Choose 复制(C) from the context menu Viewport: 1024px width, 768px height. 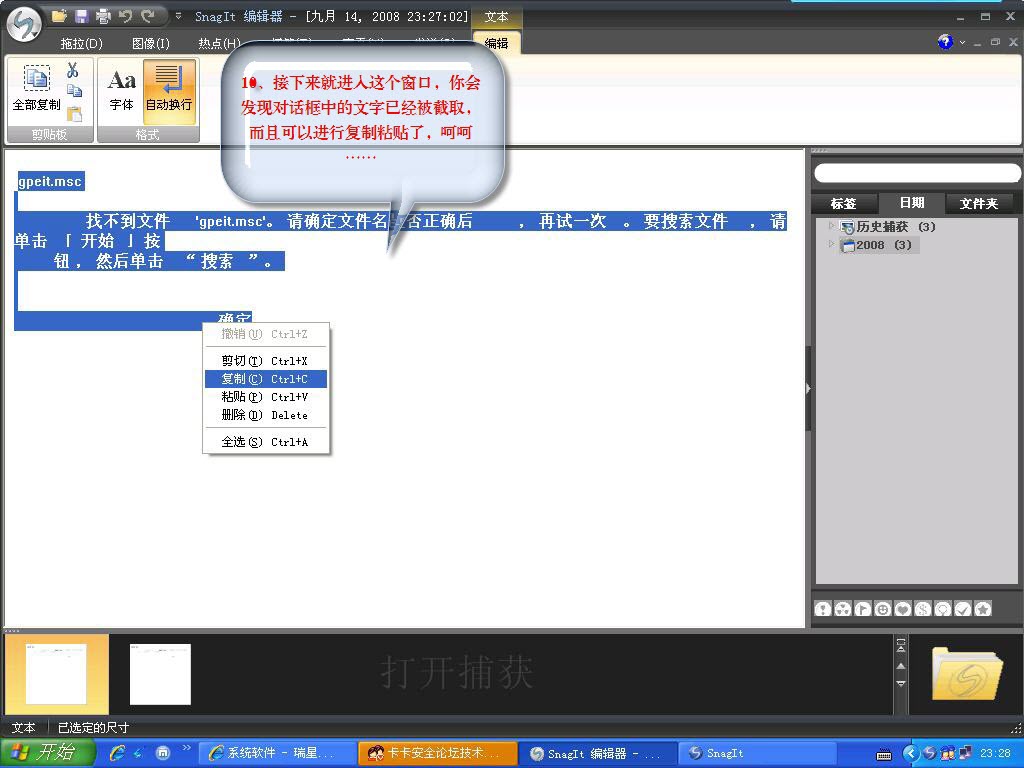tap(266, 379)
